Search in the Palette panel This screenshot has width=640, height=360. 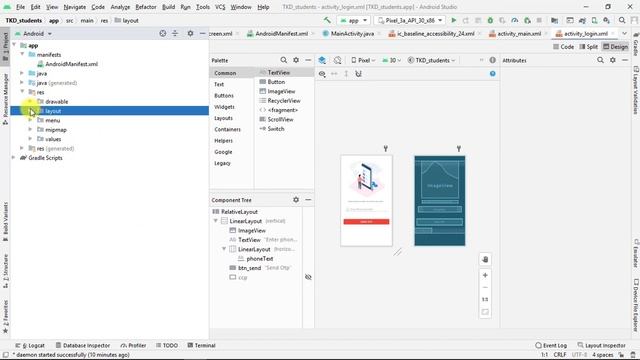[x=284, y=60]
